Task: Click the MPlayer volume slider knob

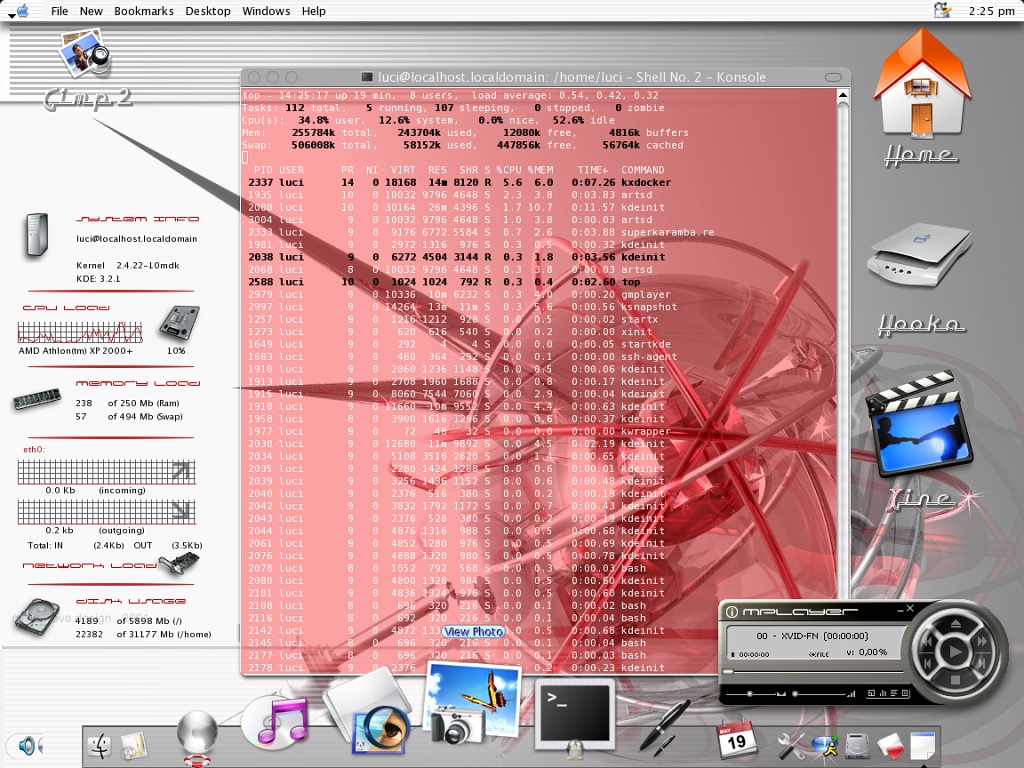Action: click(795, 694)
